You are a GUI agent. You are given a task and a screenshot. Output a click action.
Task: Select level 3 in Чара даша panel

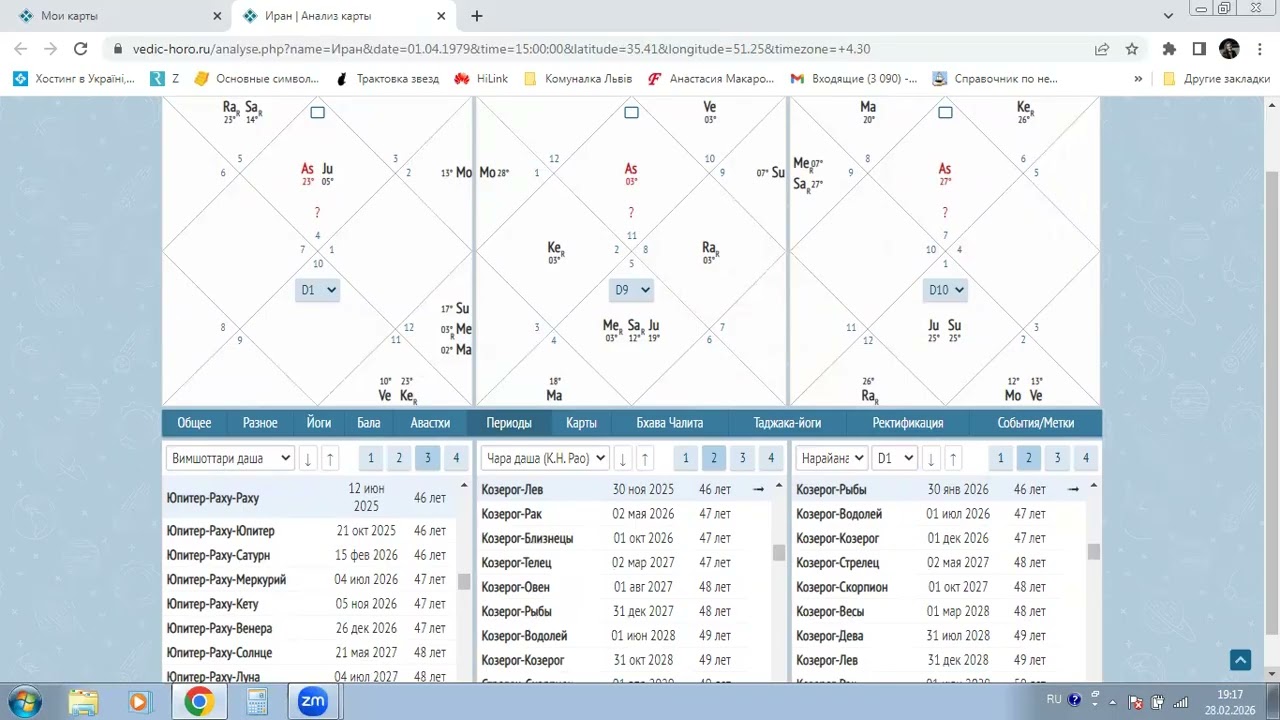742,458
